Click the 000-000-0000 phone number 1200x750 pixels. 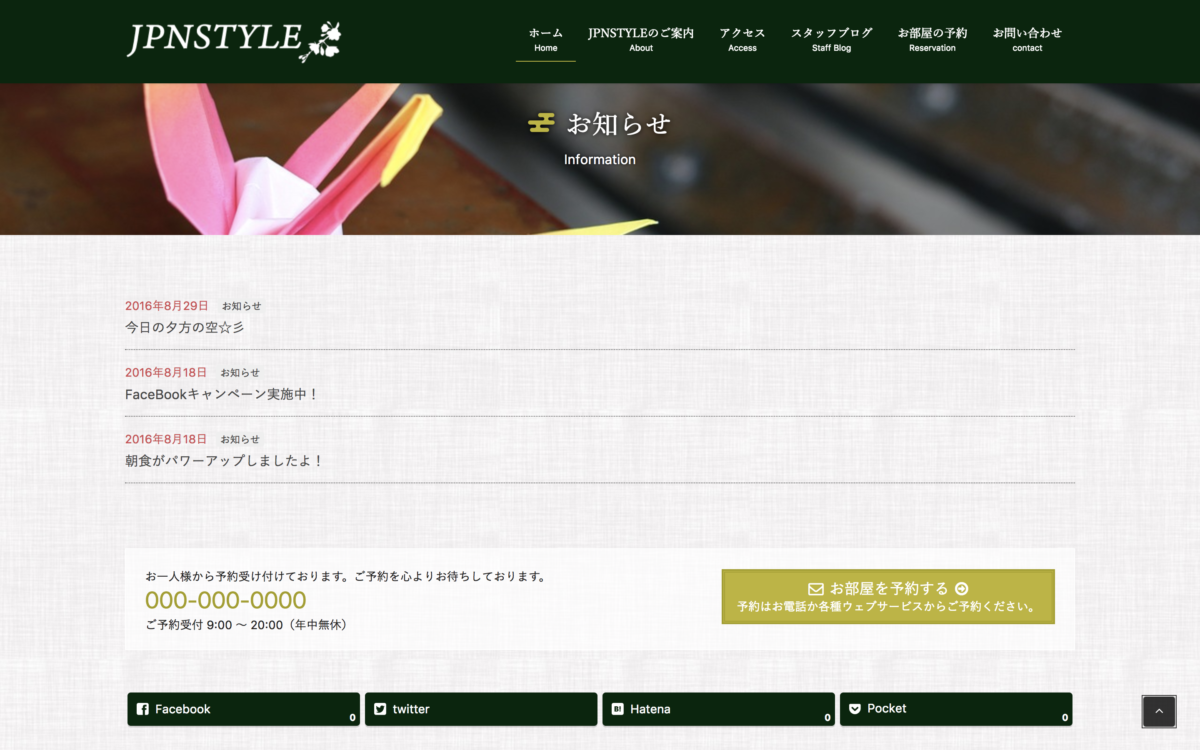(225, 600)
